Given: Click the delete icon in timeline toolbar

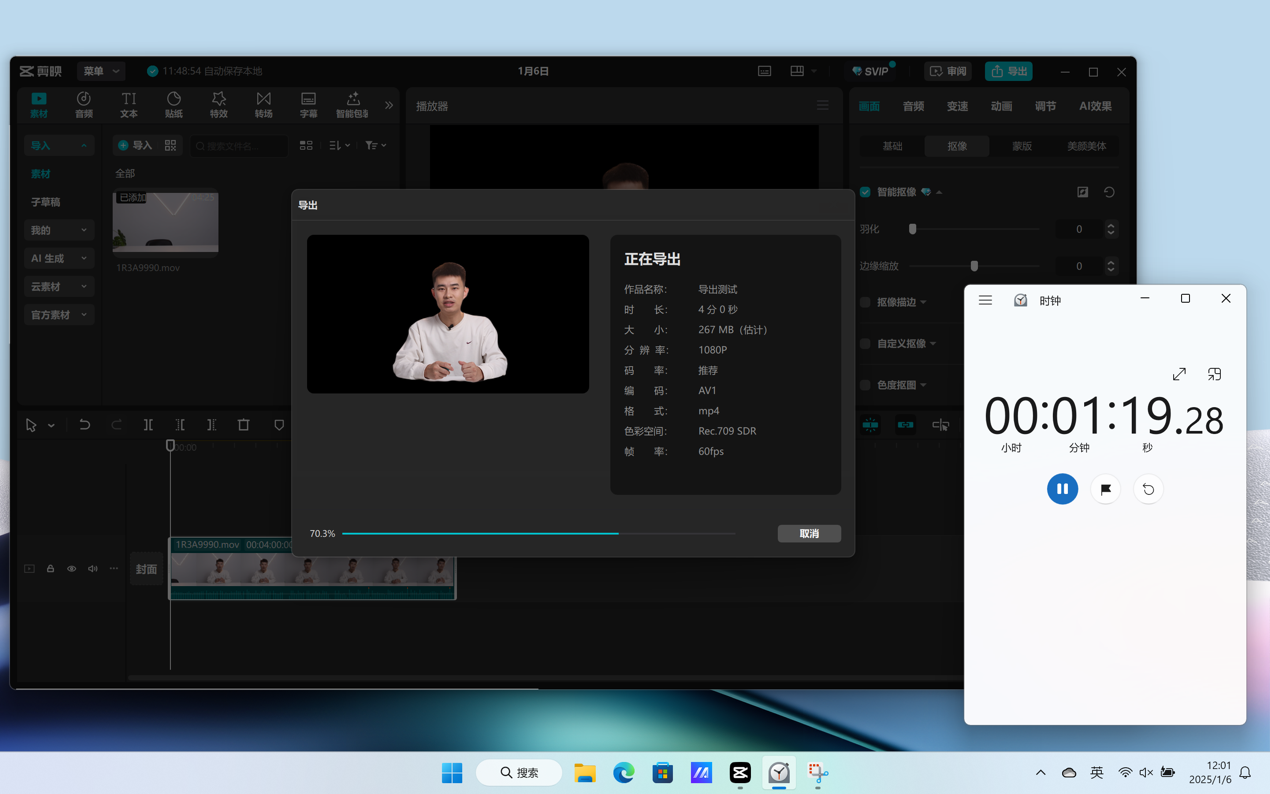Looking at the screenshot, I should [x=244, y=425].
